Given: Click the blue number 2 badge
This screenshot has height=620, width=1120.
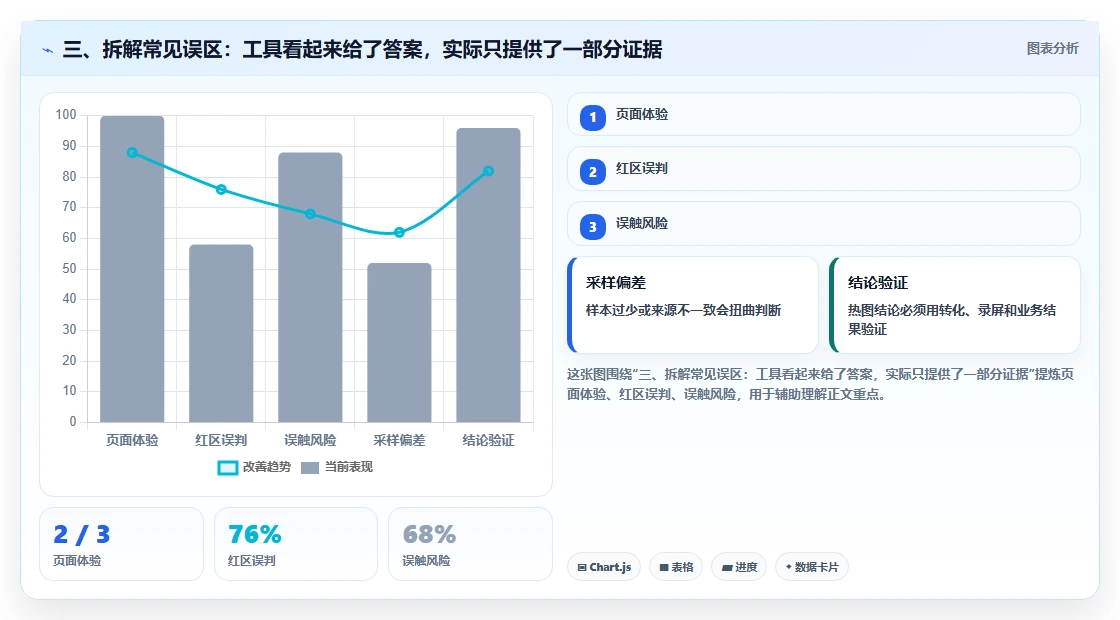Looking at the screenshot, I should click(593, 172).
